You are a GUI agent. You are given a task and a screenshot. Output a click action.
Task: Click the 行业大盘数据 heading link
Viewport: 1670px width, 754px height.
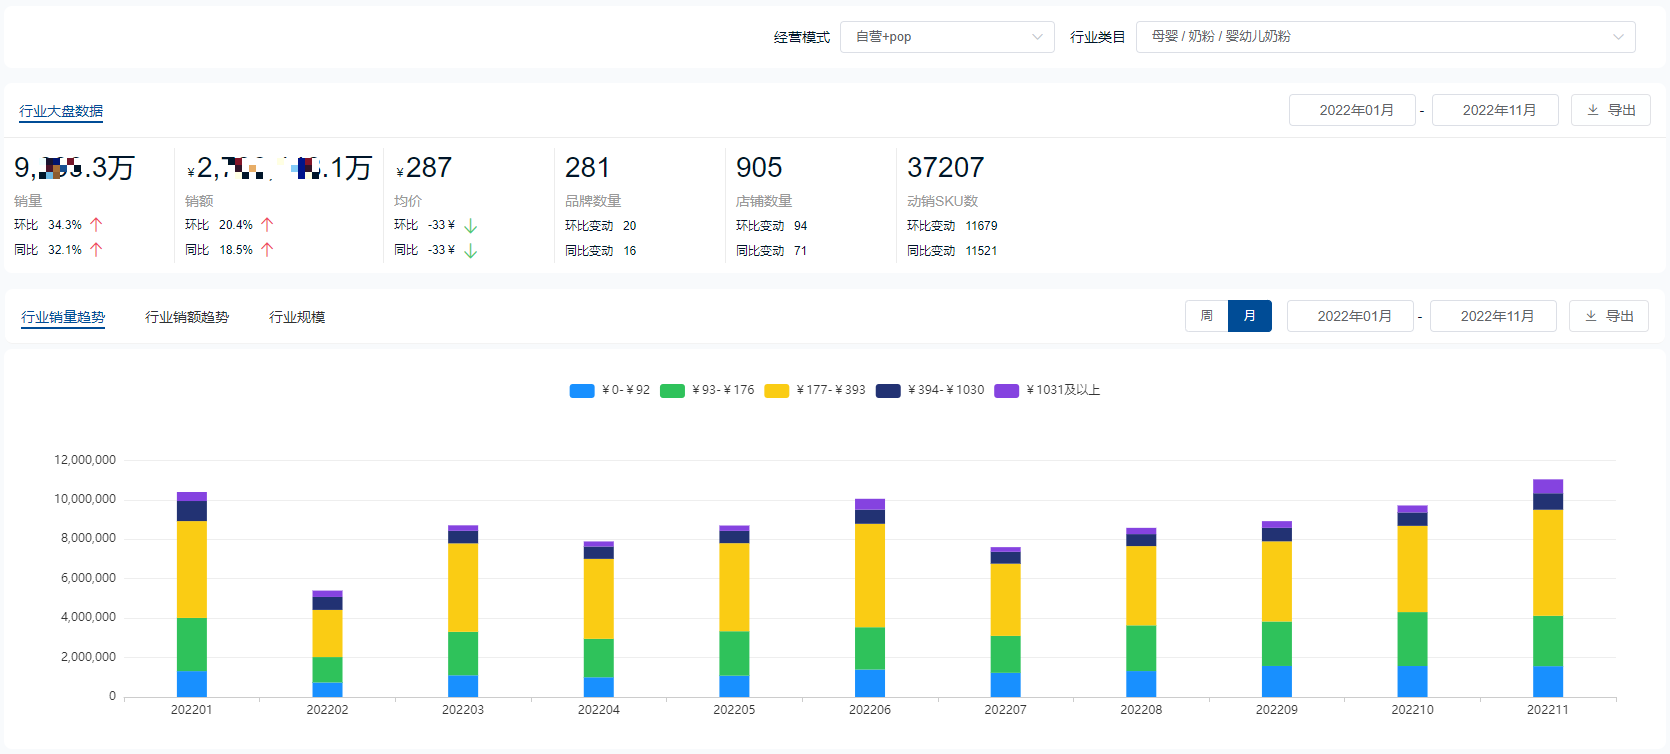pos(61,111)
